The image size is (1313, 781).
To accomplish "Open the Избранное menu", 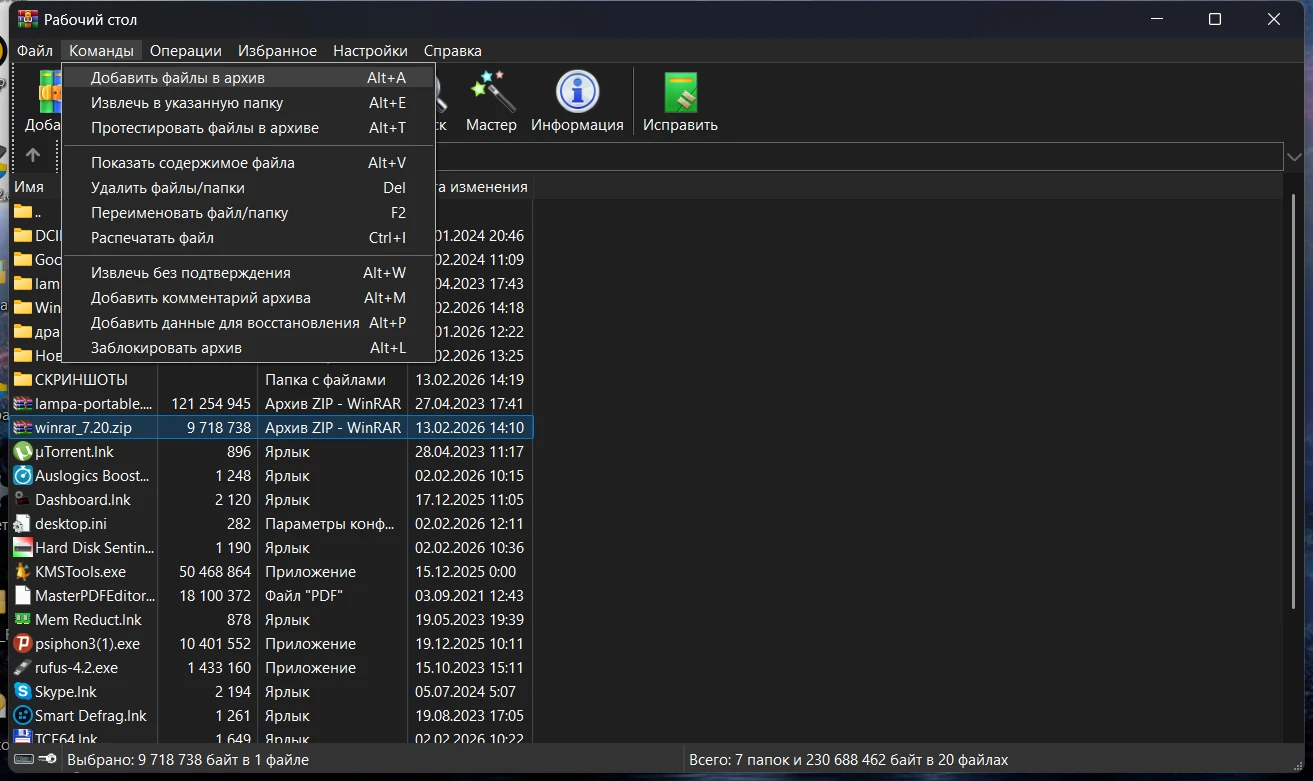I will click(277, 51).
